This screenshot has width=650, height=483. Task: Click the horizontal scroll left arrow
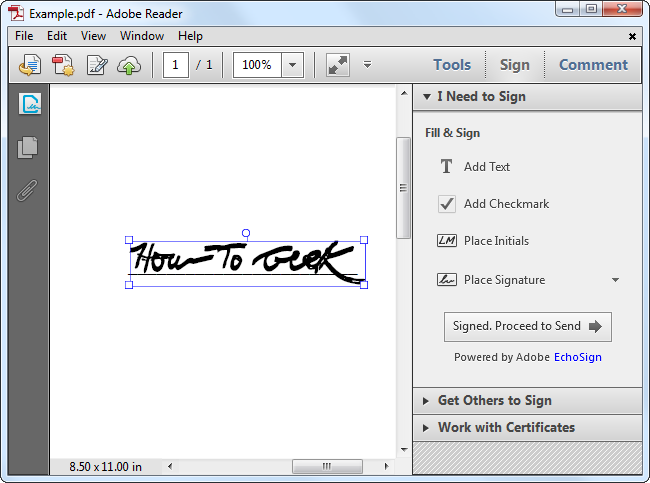tap(170, 466)
